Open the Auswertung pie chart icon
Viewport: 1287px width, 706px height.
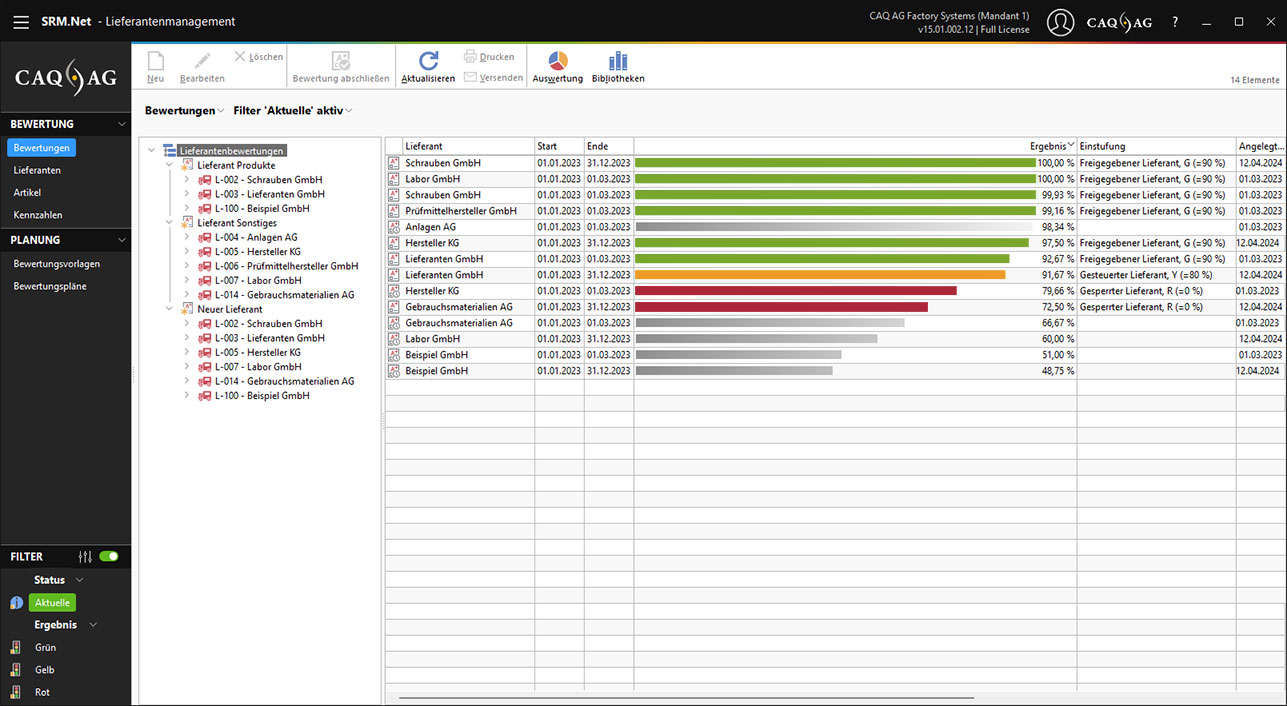coord(557,62)
